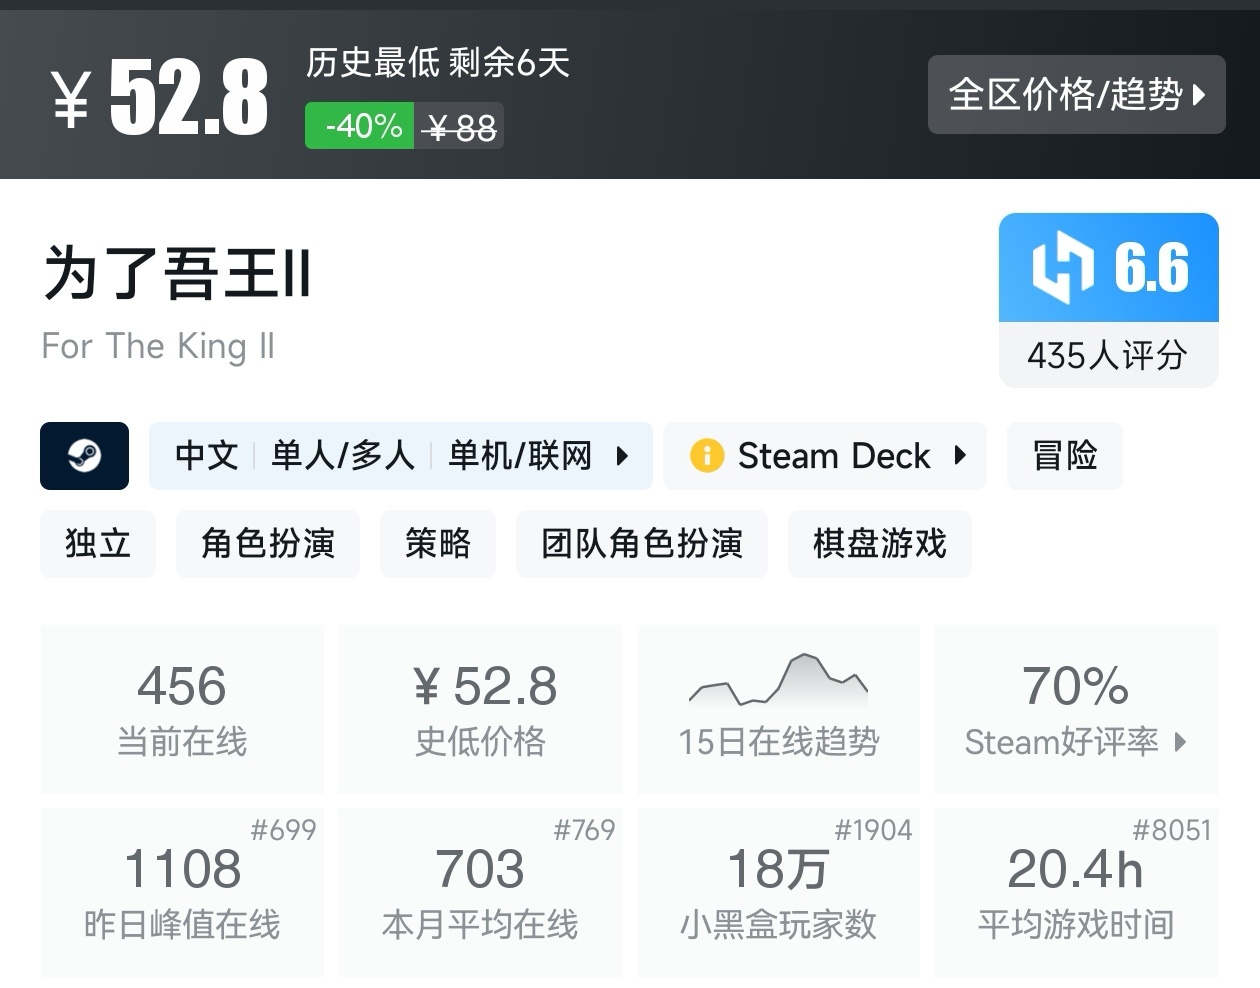Click the 棋盘游戏 tag
The width and height of the screenshot is (1260, 988).
point(879,544)
